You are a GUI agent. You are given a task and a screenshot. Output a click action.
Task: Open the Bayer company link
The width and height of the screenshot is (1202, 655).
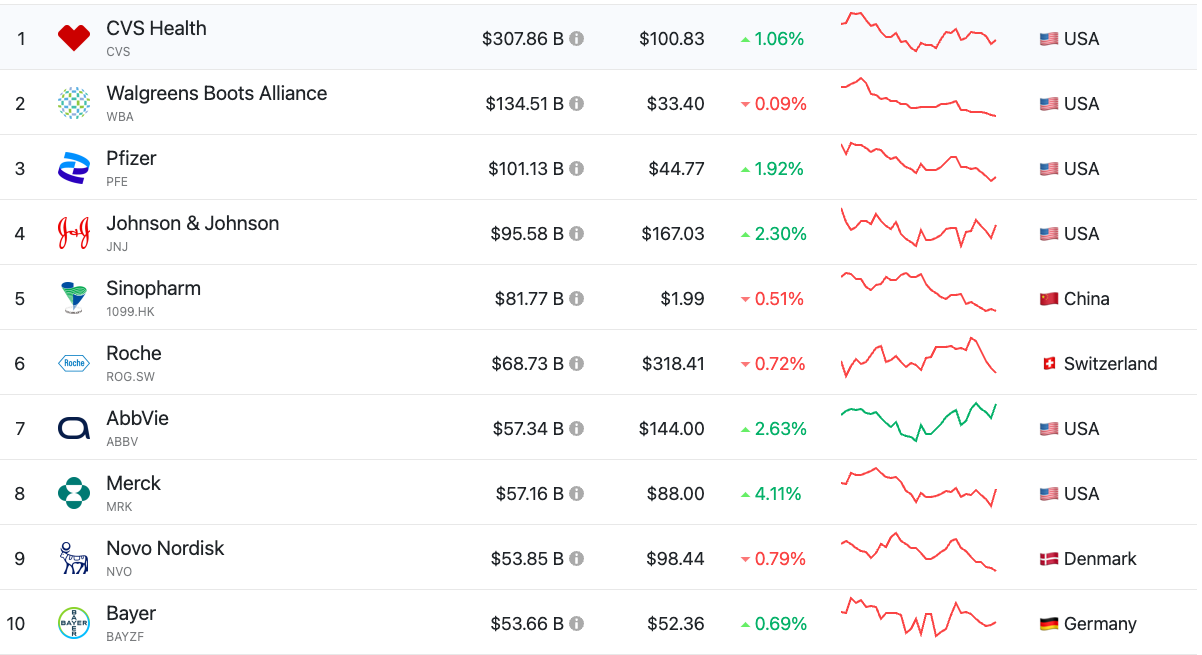131,613
